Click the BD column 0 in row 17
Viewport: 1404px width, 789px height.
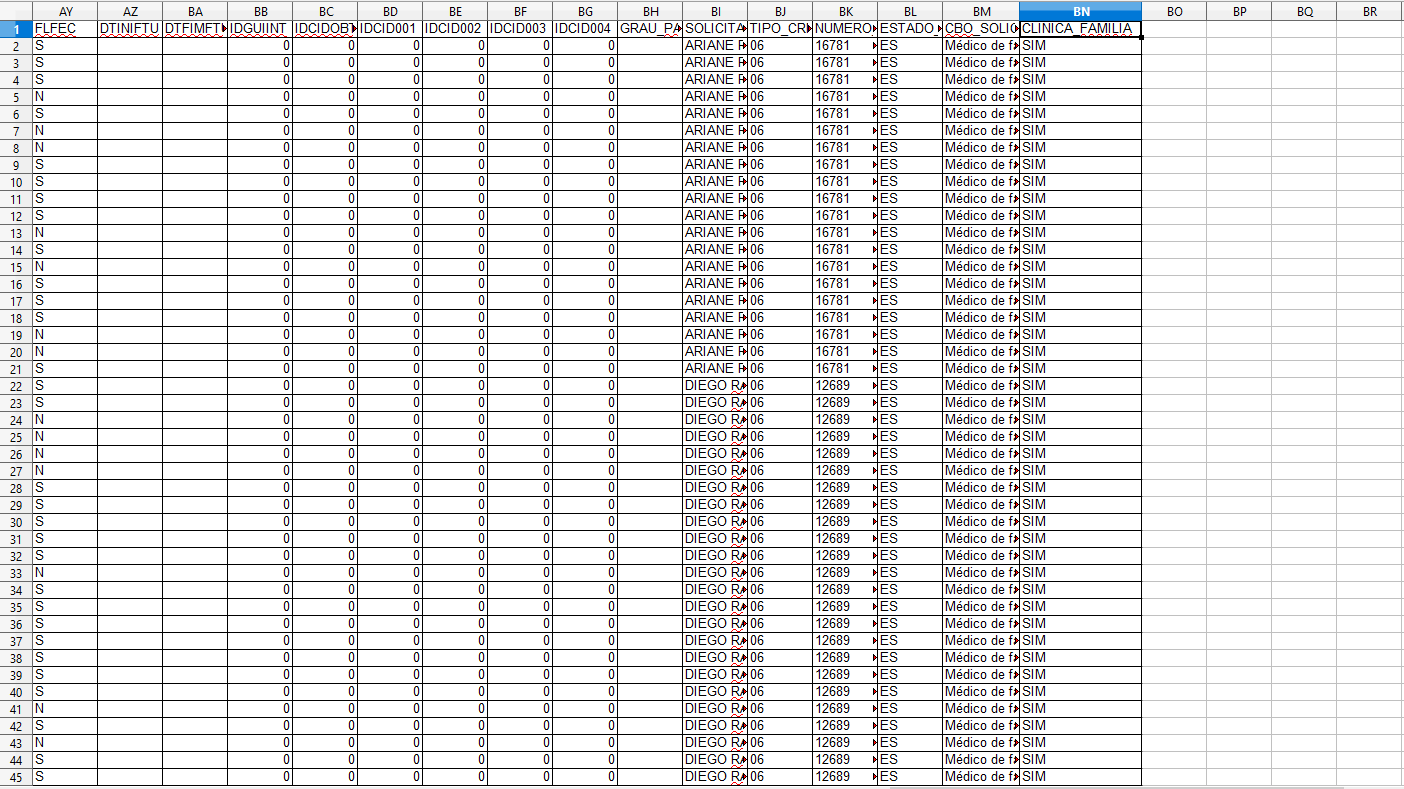coord(390,301)
